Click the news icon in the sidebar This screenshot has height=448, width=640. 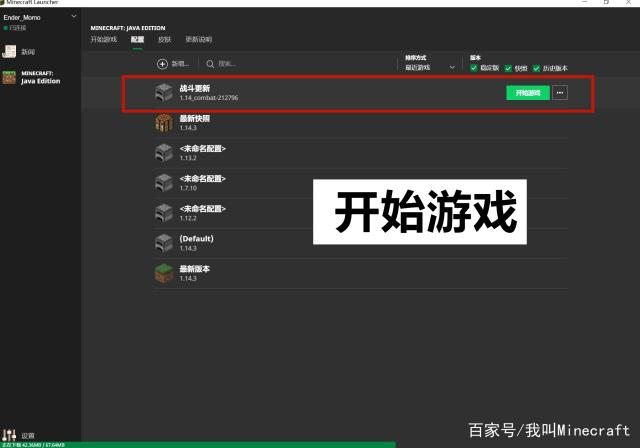(9, 51)
